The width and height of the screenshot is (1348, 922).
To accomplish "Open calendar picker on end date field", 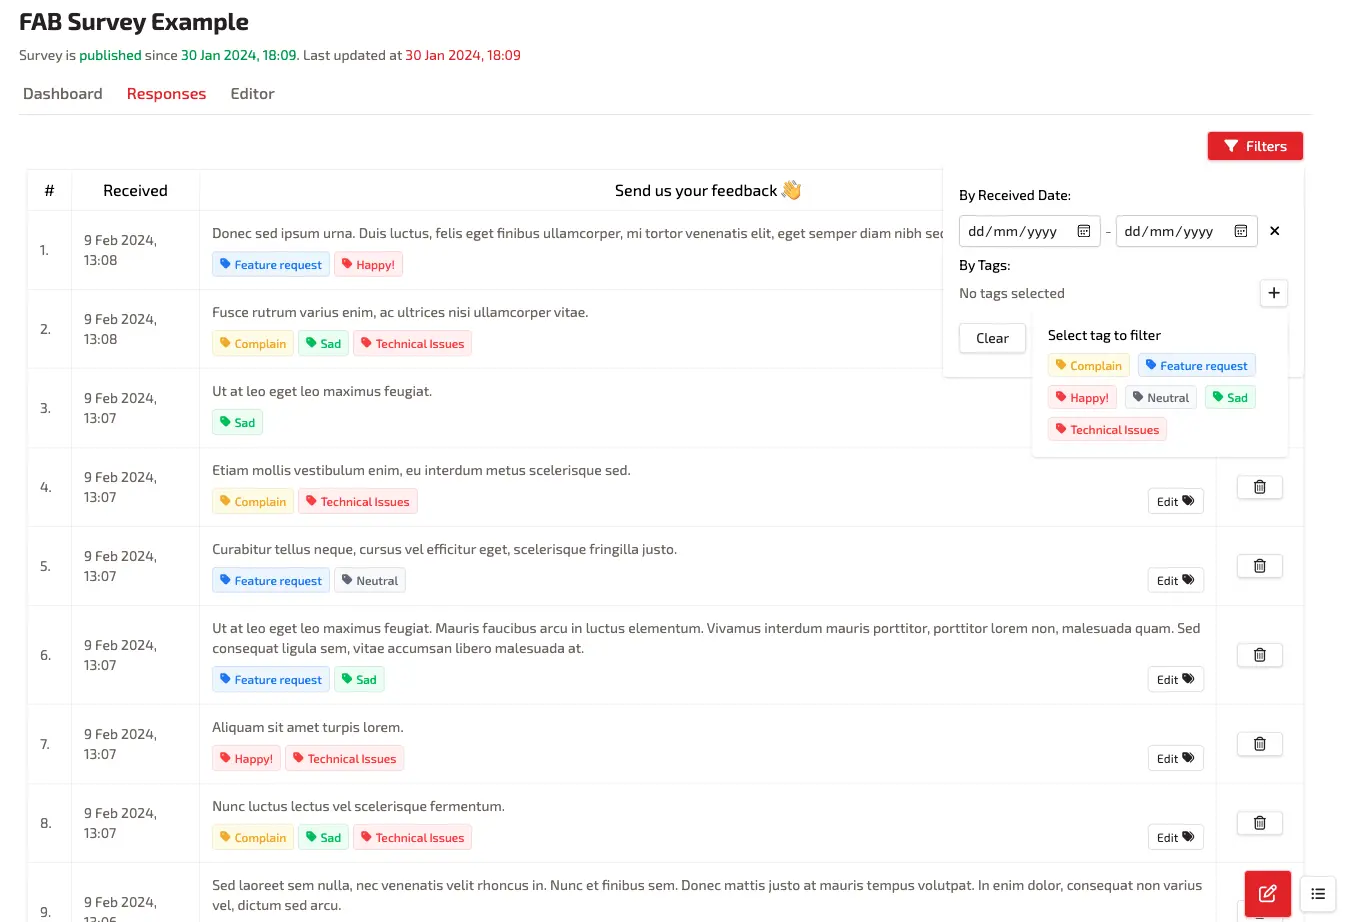I will [x=1240, y=231].
